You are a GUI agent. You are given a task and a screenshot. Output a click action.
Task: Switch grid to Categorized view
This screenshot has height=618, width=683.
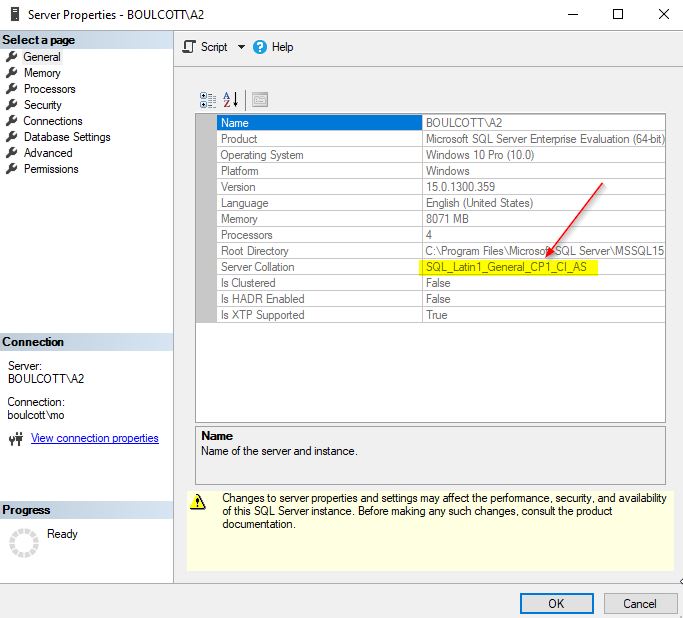pos(208,100)
